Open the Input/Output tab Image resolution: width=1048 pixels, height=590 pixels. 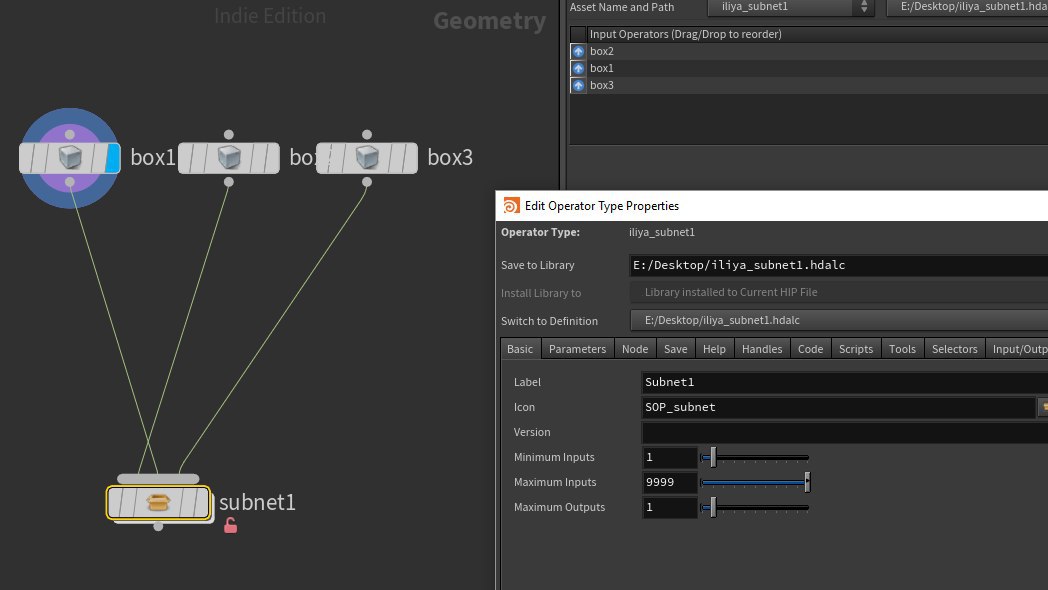point(1018,349)
